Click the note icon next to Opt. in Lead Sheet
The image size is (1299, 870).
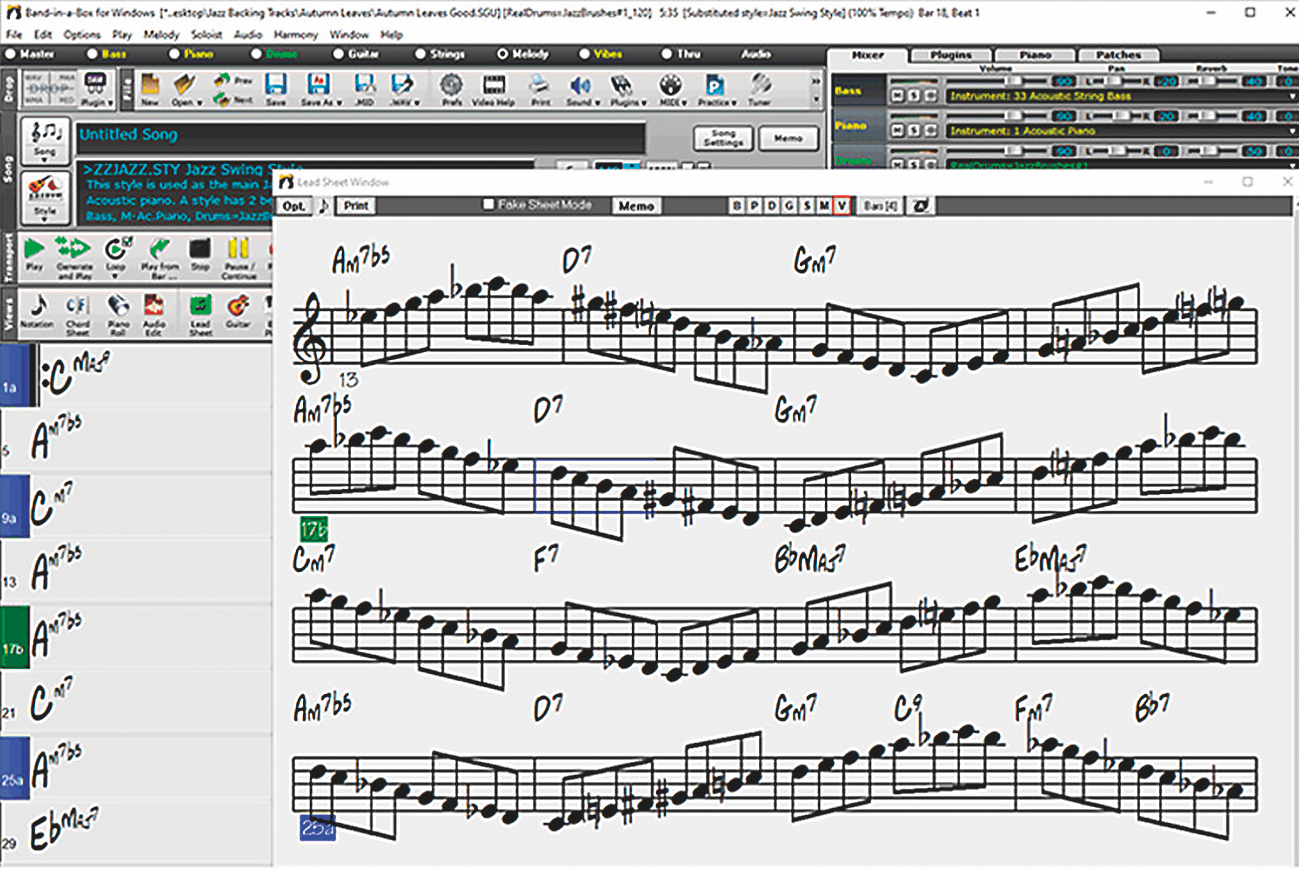(x=322, y=206)
